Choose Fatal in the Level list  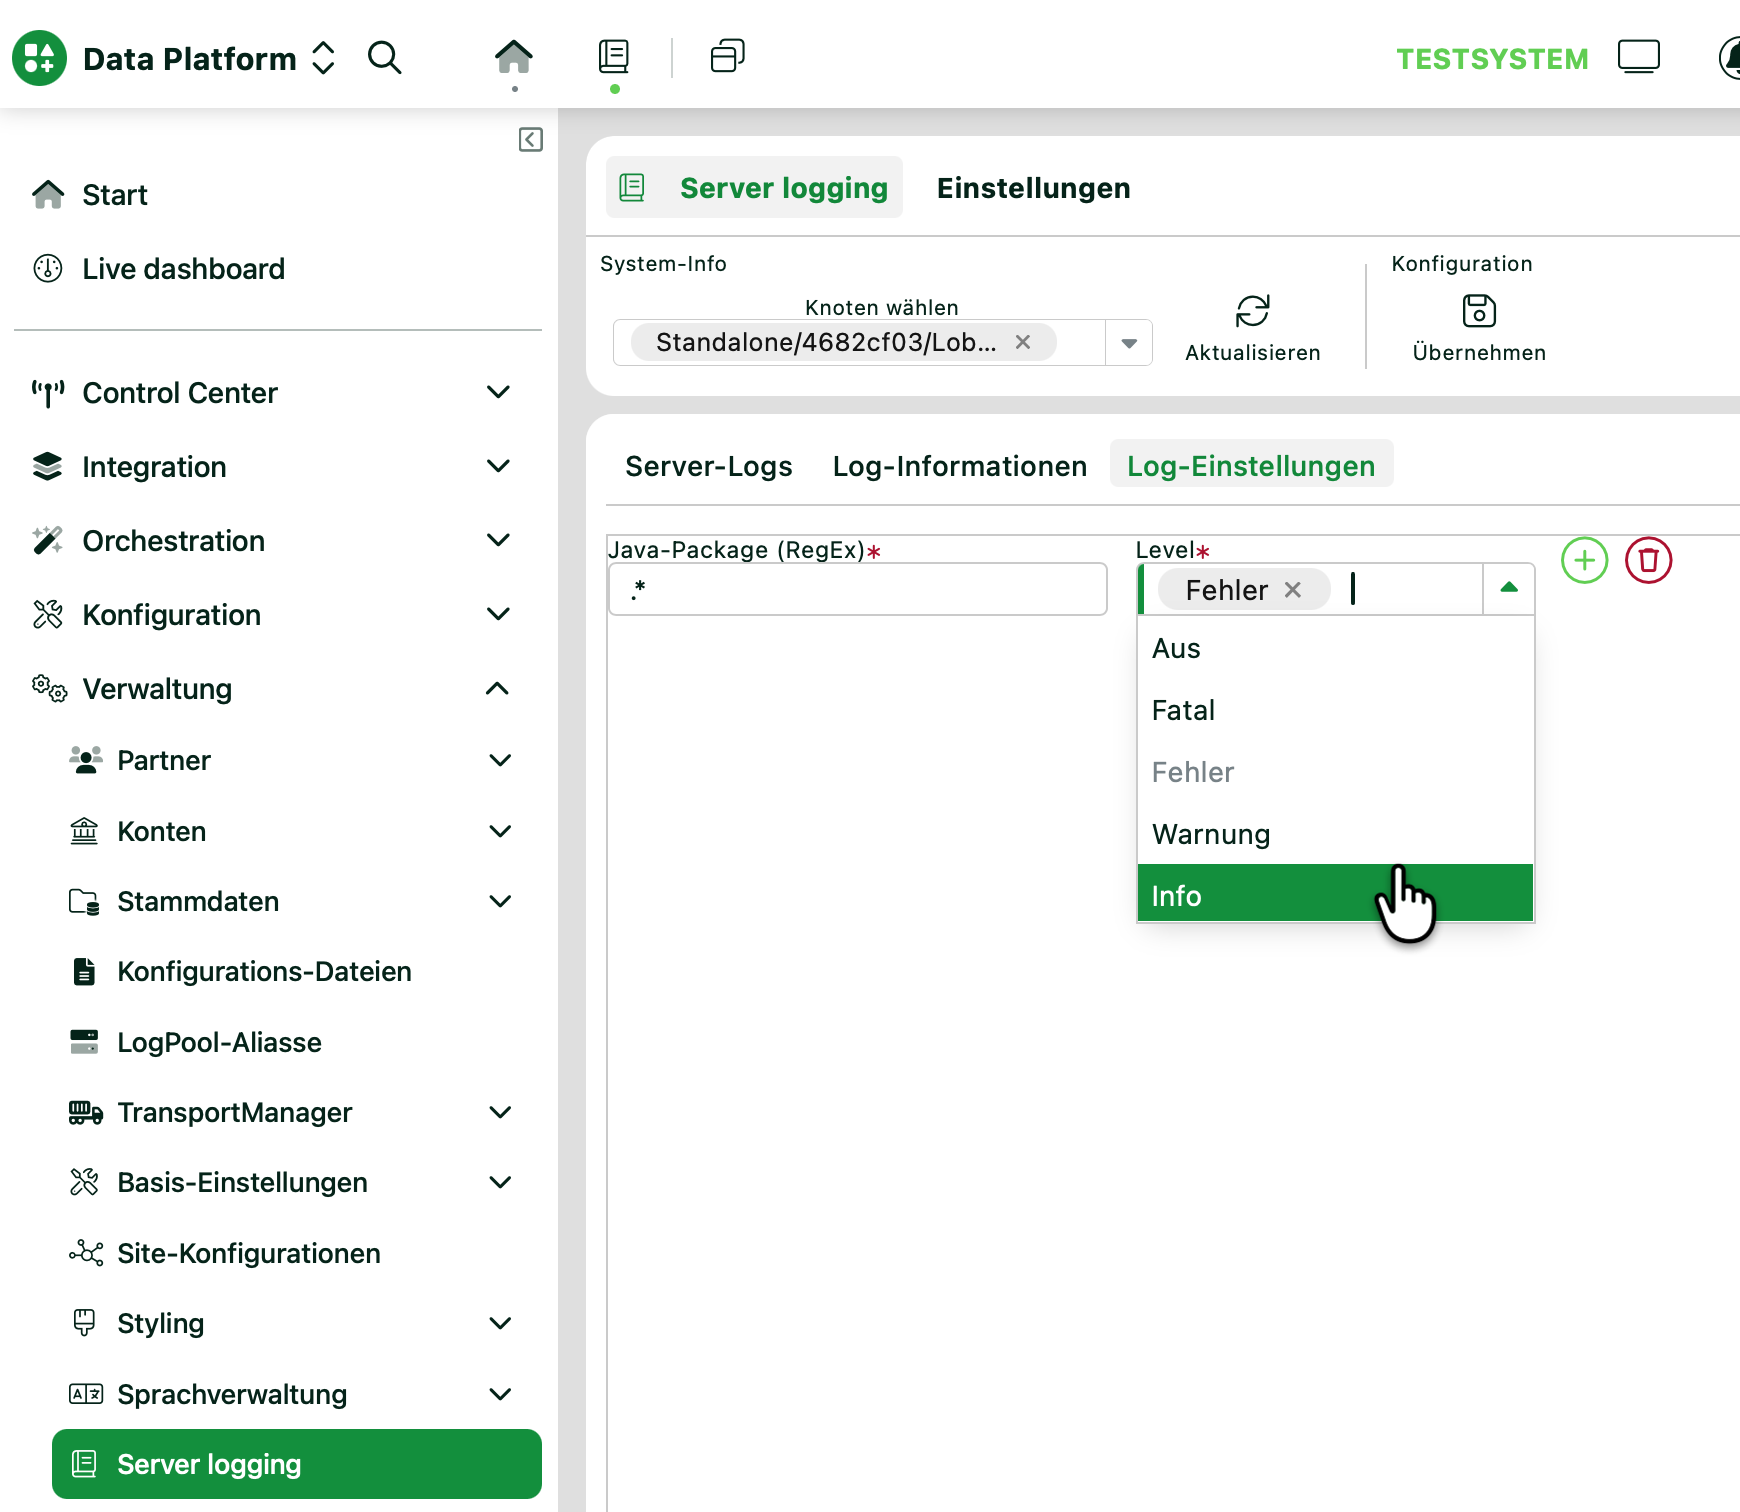coord(1336,710)
